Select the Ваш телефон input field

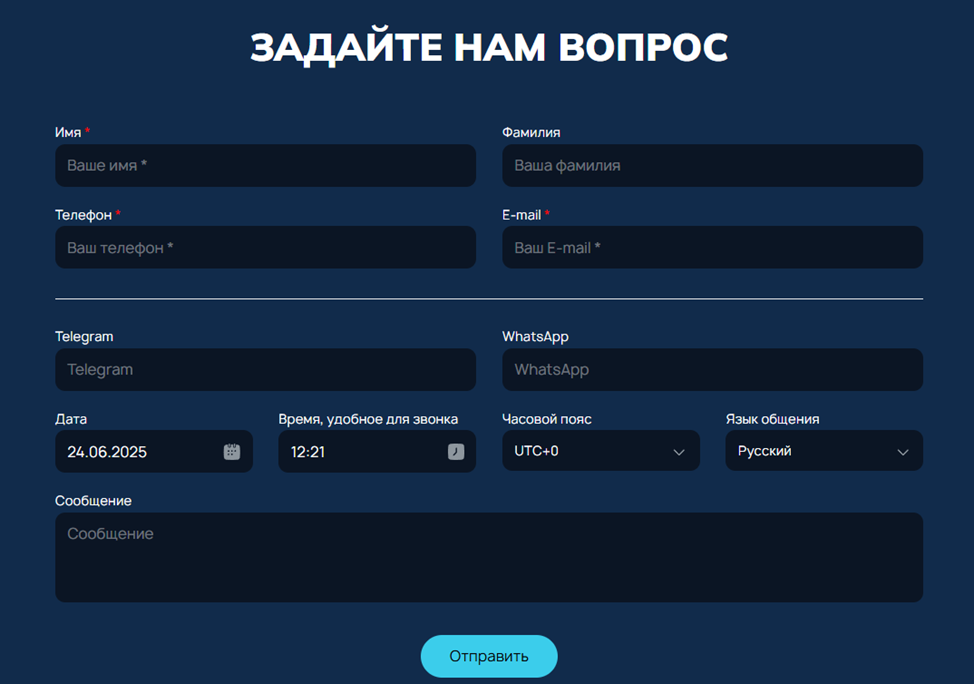pos(264,247)
